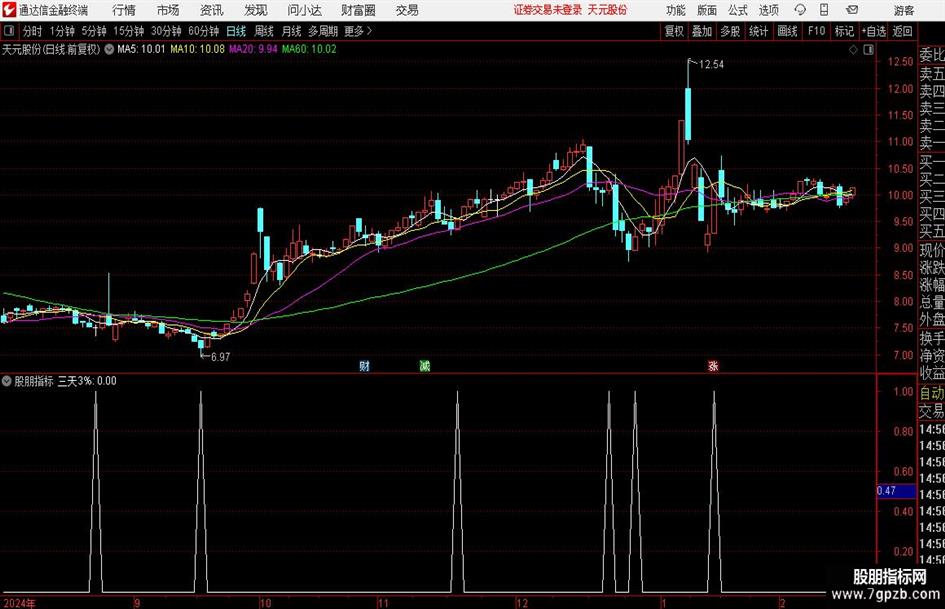Screen dimensions: 945x609
Task: Select the 周线 weekly chart tab
Action: click(x=263, y=31)
